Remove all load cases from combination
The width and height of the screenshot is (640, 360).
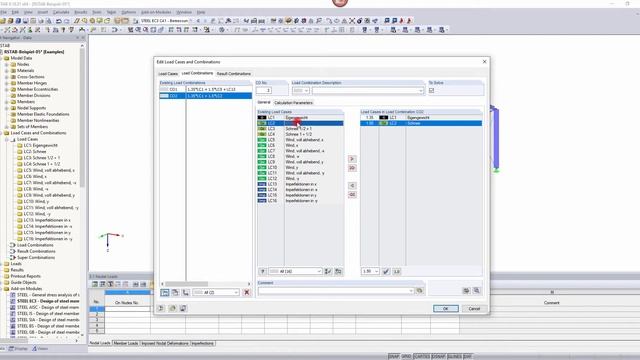[x=352, y=195]
